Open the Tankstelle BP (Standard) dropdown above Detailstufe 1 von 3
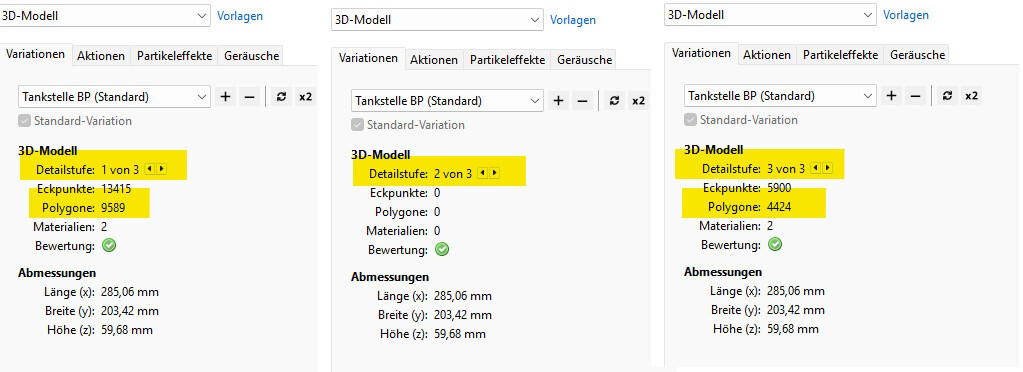The width and height of the screenshot is (1023, 372). click(114, 97)
